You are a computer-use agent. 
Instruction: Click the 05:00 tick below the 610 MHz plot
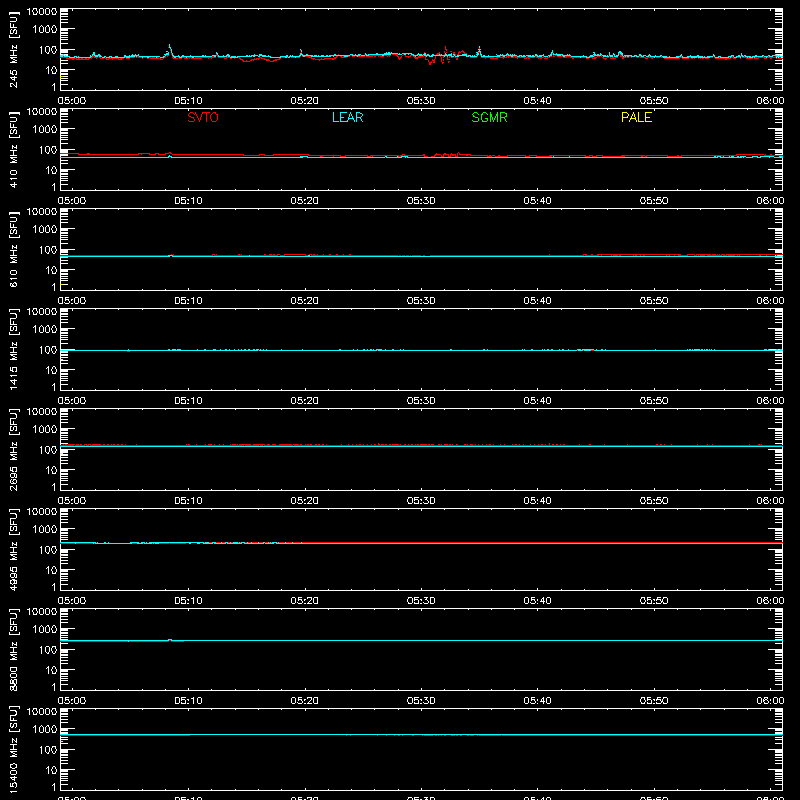[x=72, y=301]
